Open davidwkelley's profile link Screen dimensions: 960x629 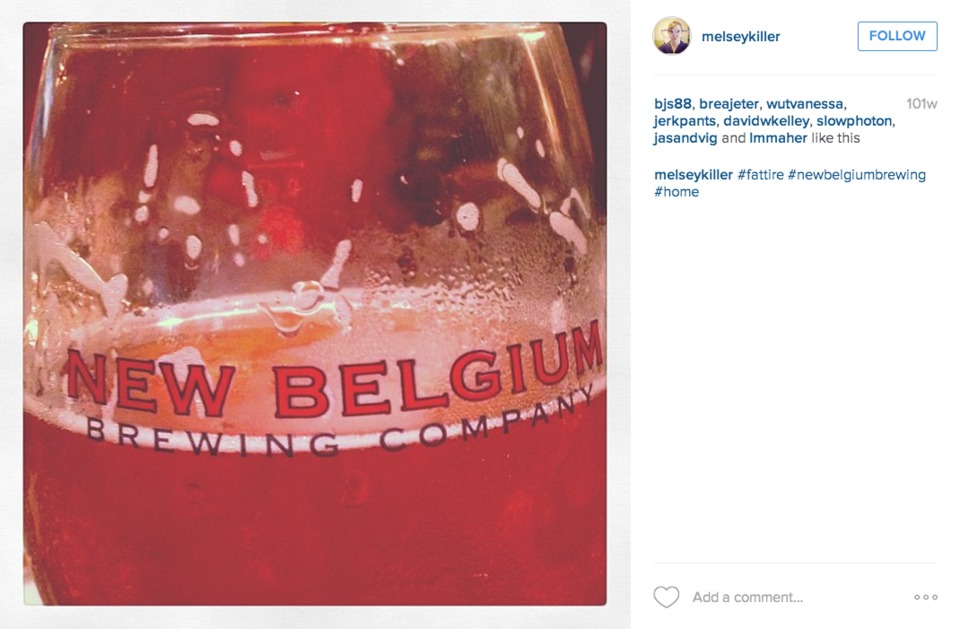[x=766, y=121]
